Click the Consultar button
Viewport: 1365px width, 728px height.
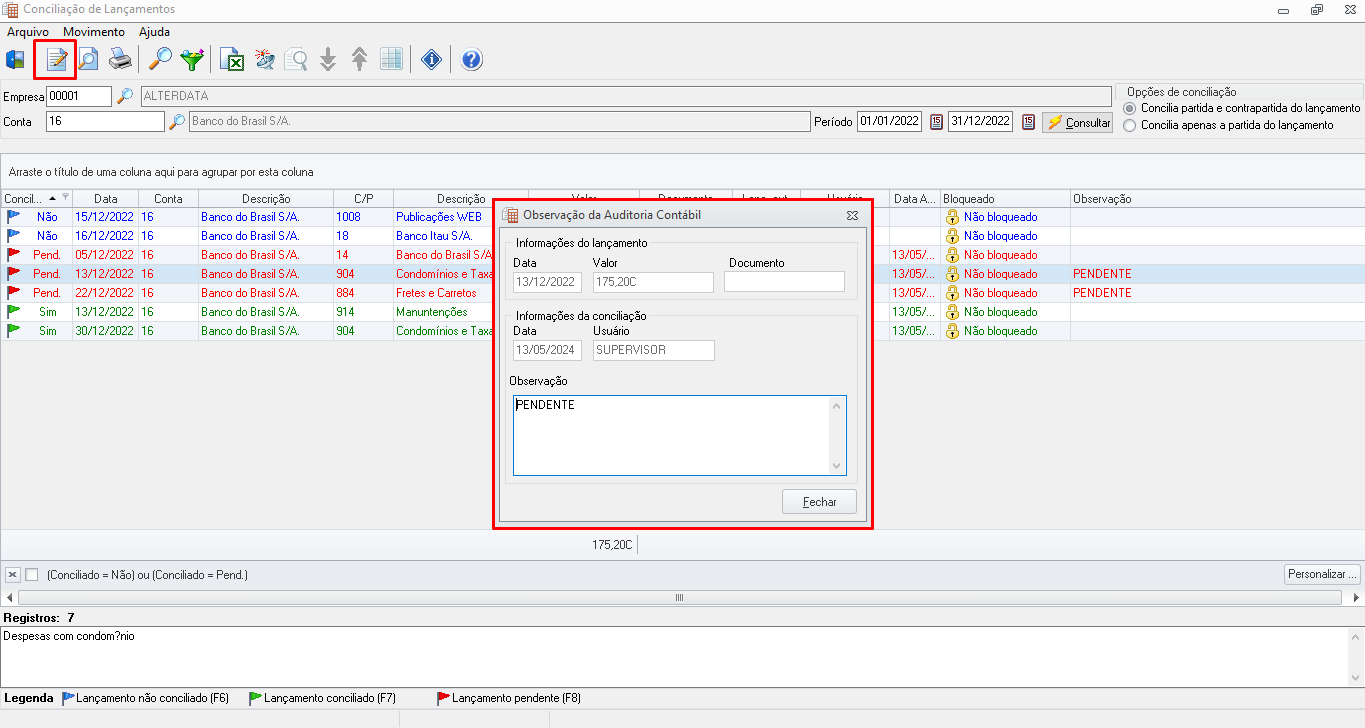[1078, 123]
